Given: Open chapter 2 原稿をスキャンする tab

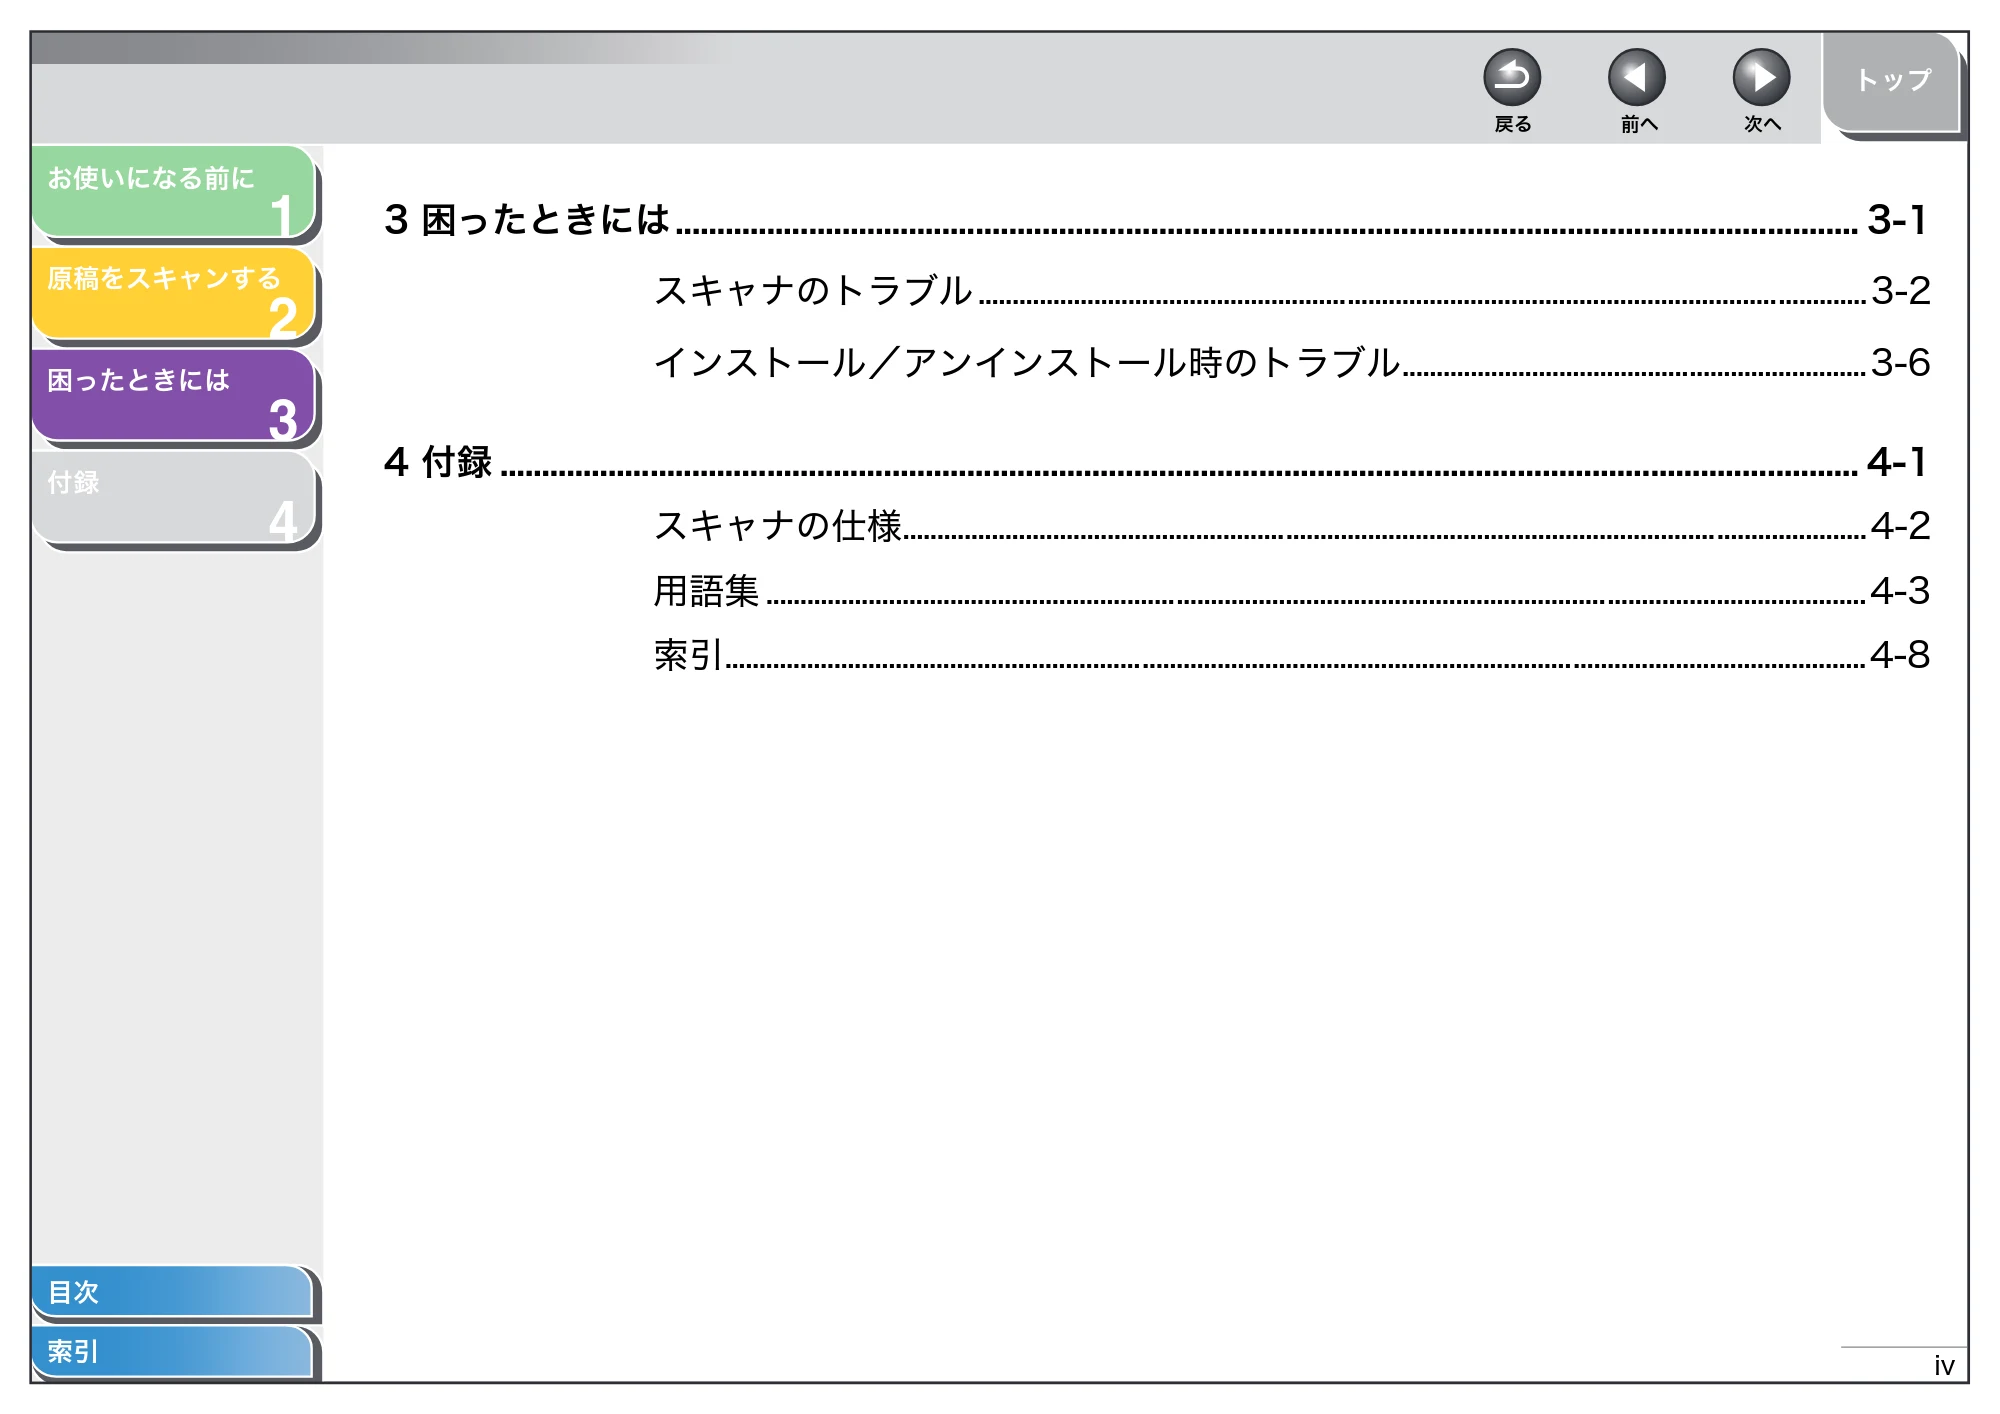Looking at the screenshot, I should click(x=174, y=293).
